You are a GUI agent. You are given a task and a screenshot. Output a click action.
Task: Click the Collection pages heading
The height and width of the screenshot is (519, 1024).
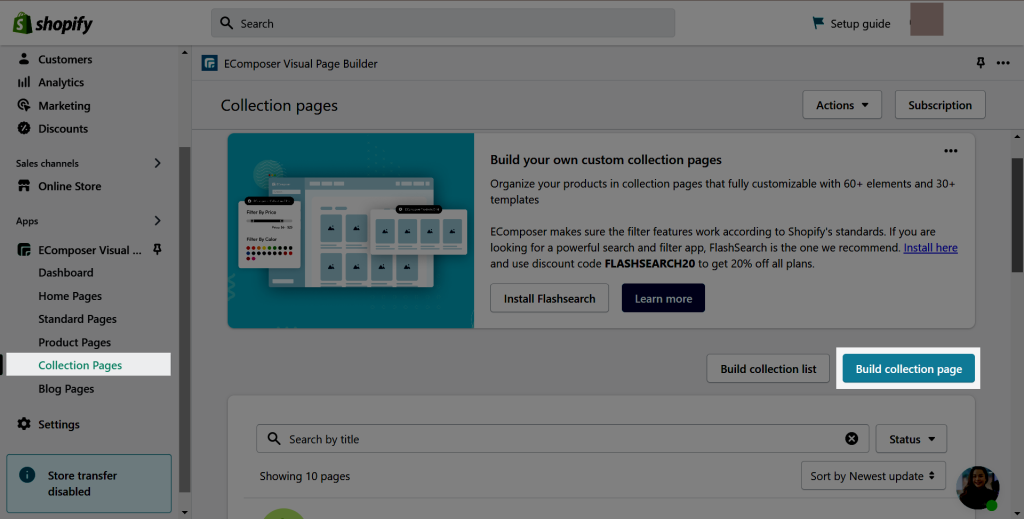279,105
